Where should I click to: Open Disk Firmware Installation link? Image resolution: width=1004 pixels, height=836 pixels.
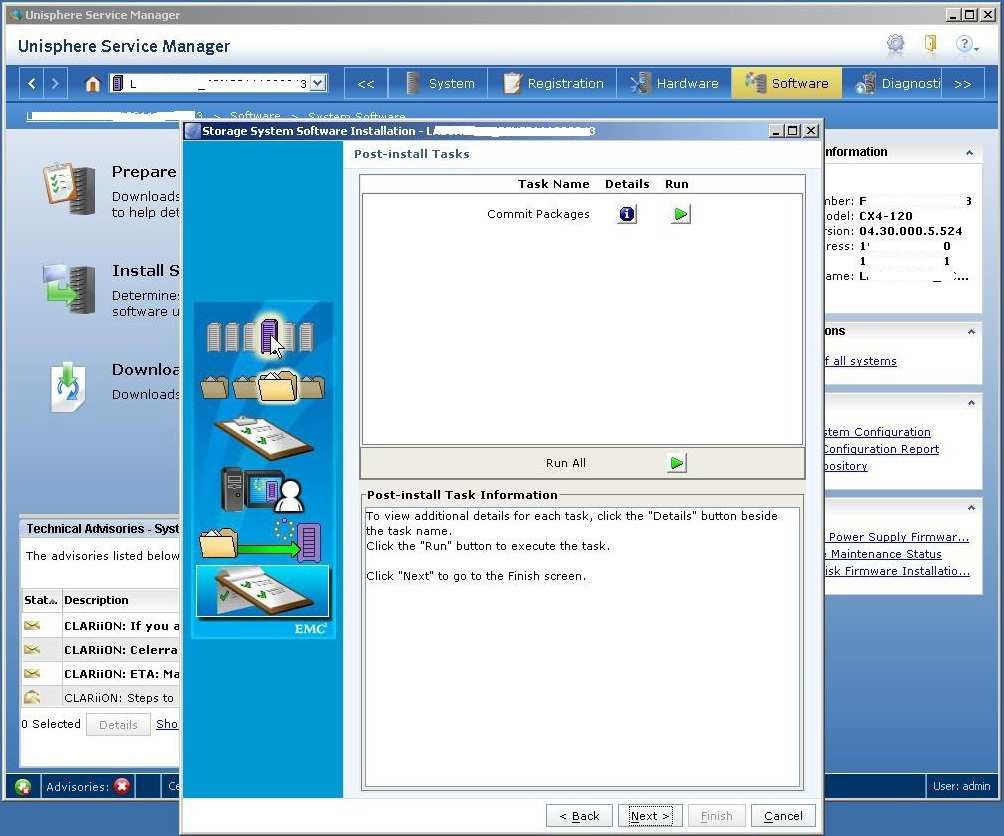(x=897, y=570)
